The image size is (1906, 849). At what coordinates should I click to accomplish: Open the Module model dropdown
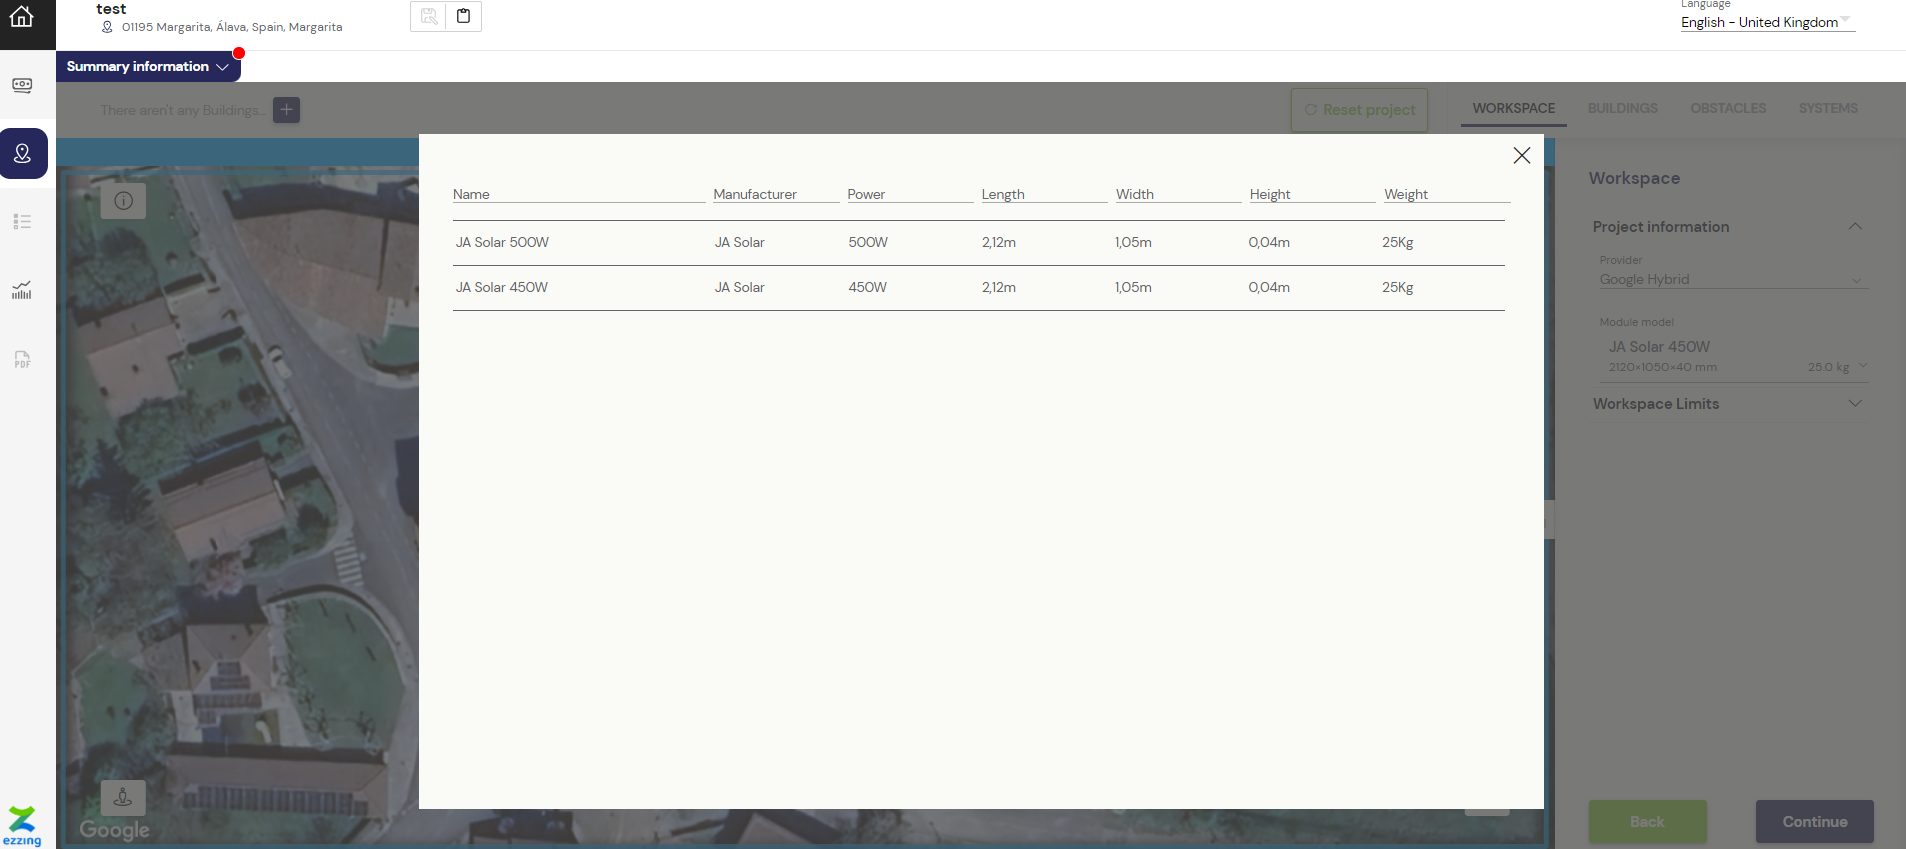point(1733,356)
